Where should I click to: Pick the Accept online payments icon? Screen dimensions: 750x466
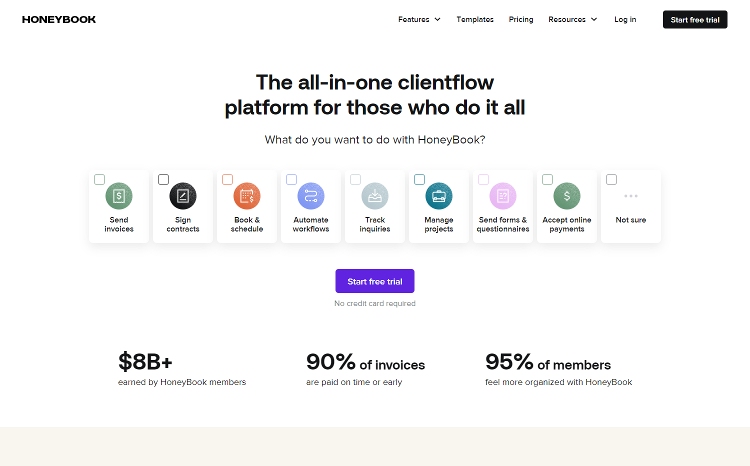tap(567, 196)
